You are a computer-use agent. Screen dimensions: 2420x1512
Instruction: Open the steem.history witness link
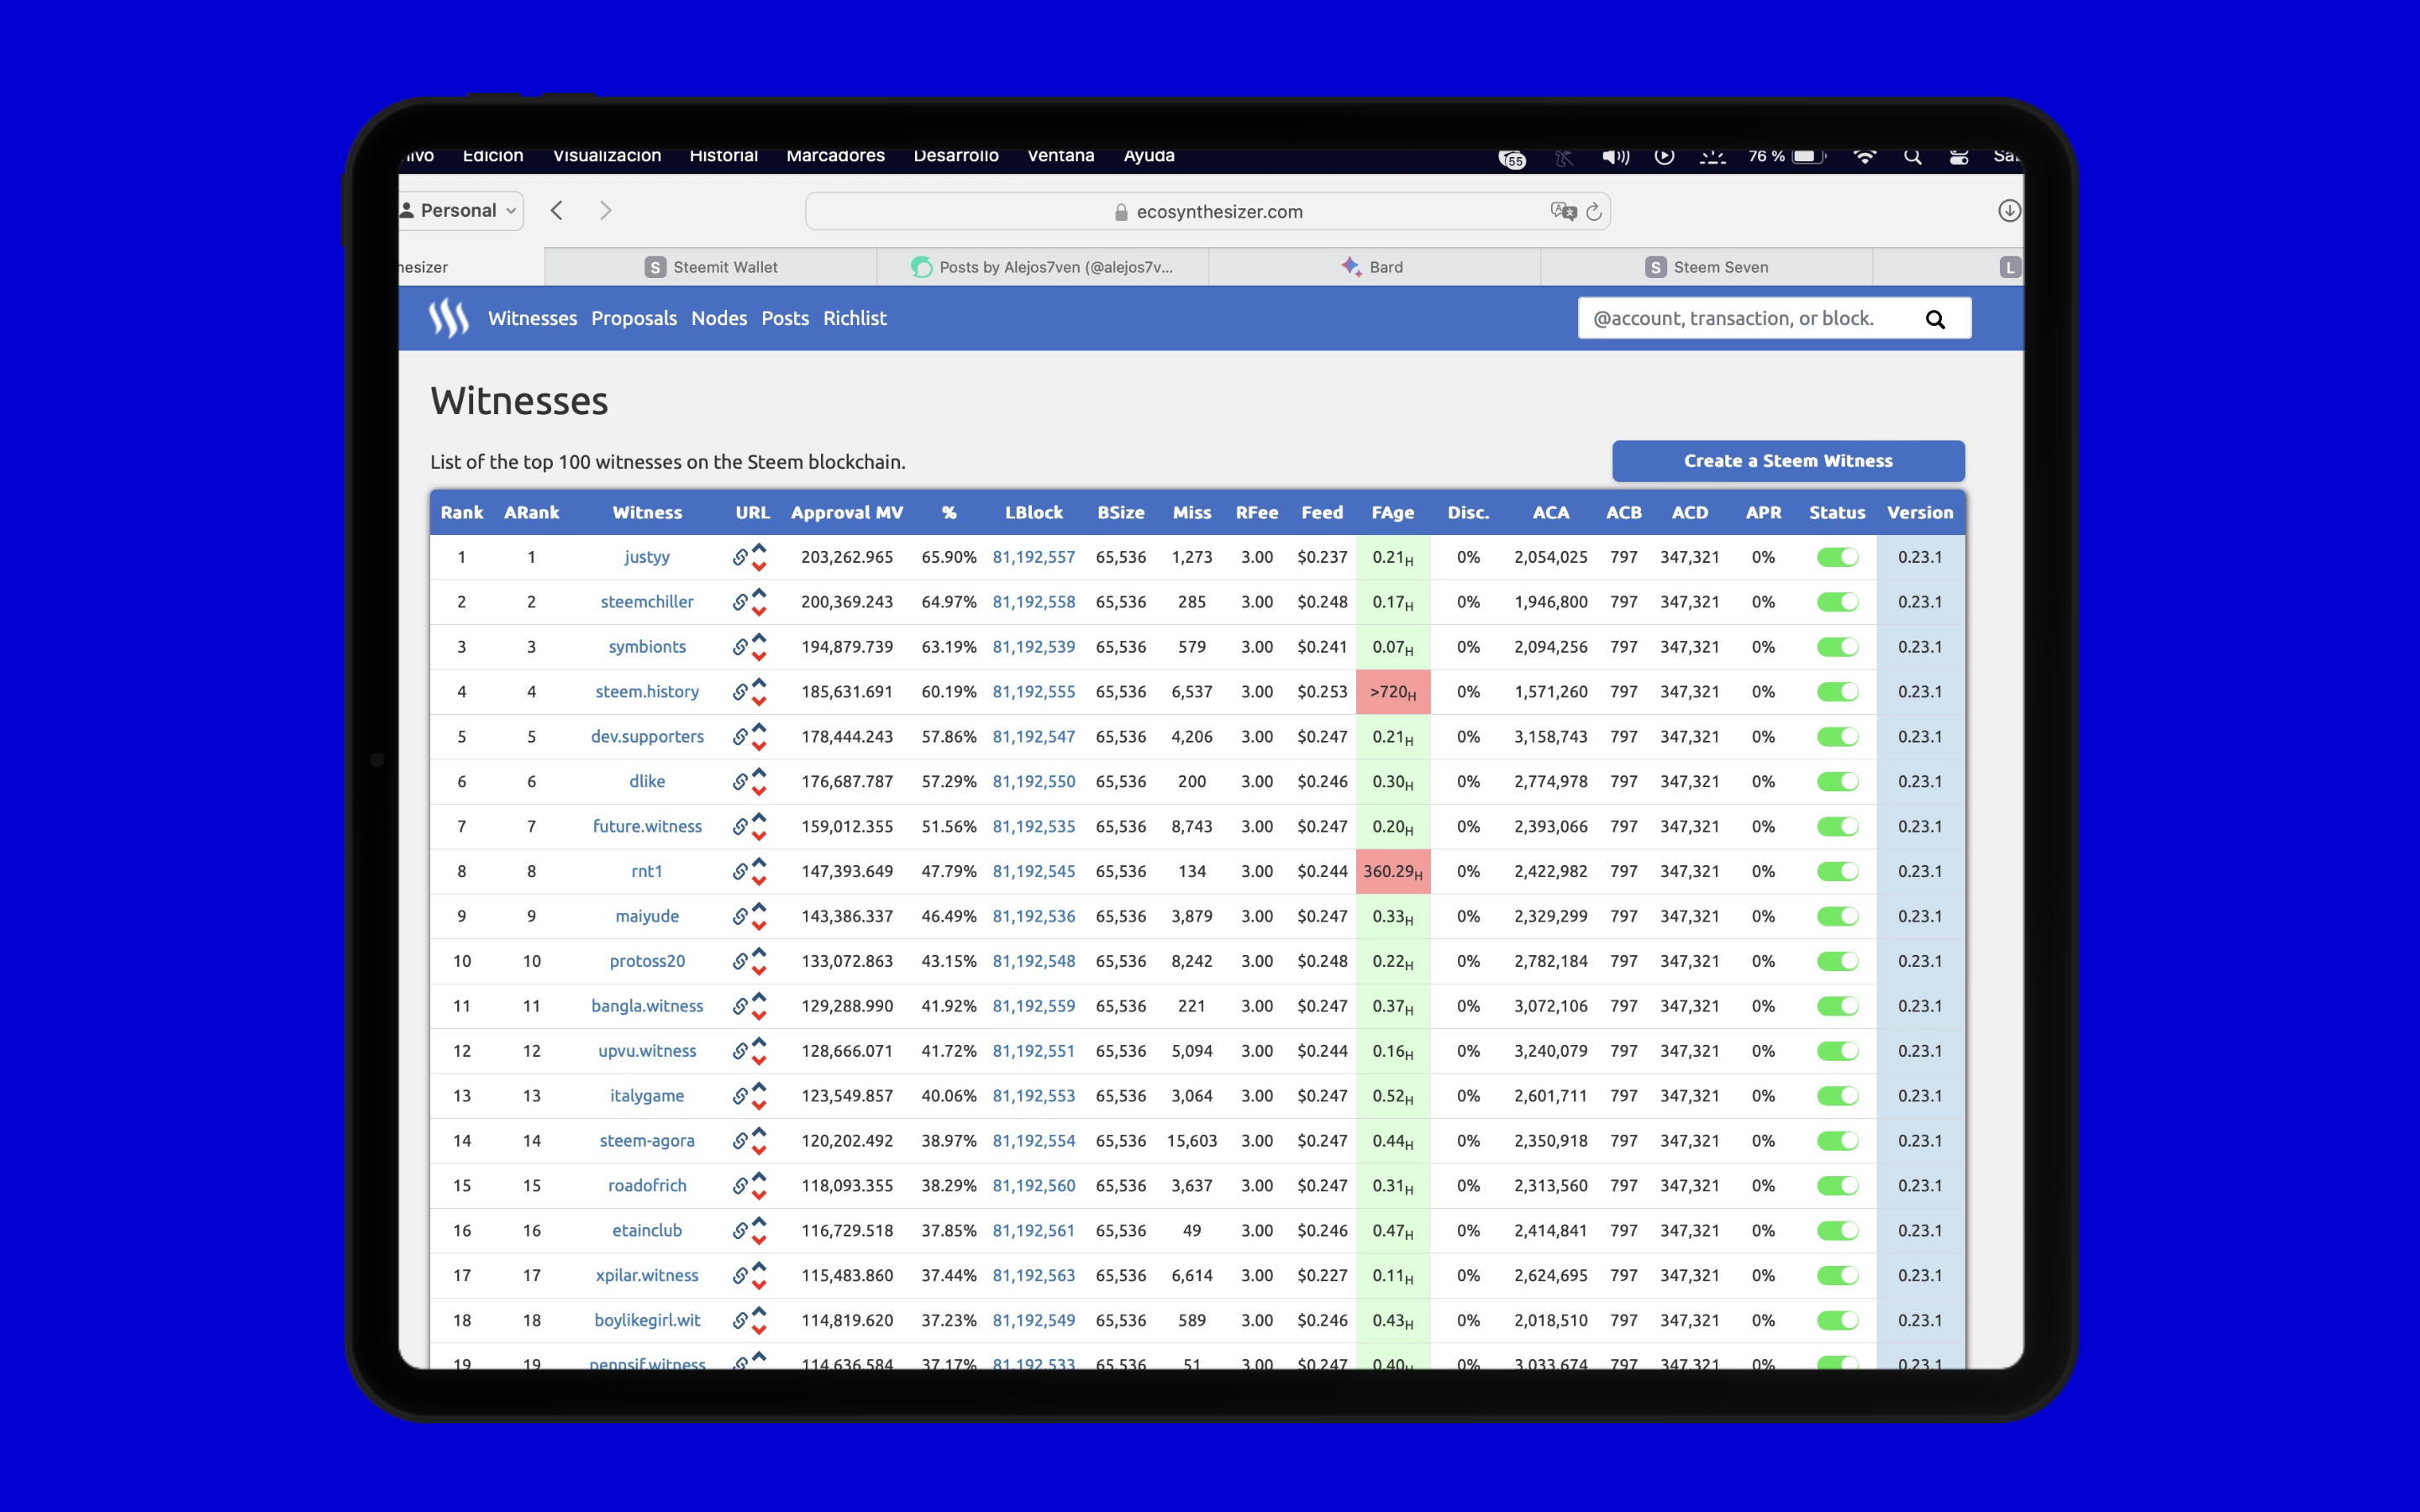pyautogui.click(x=647, y=692)
